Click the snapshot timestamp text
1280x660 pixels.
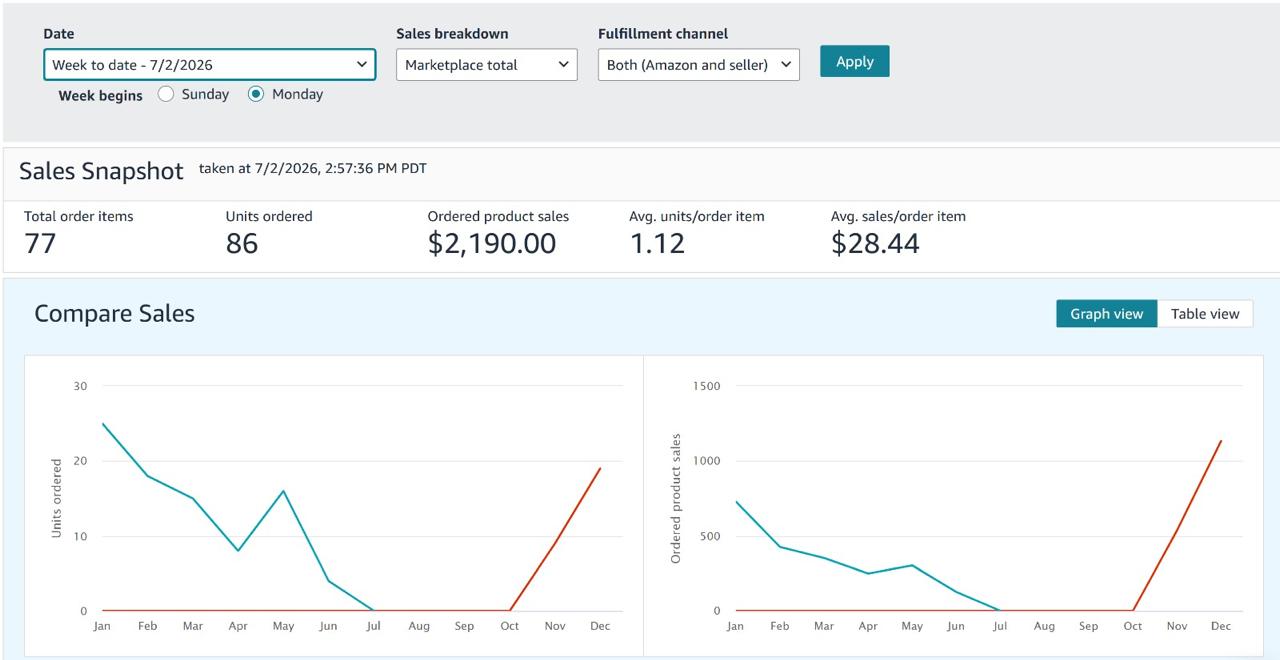coord(313,169)
